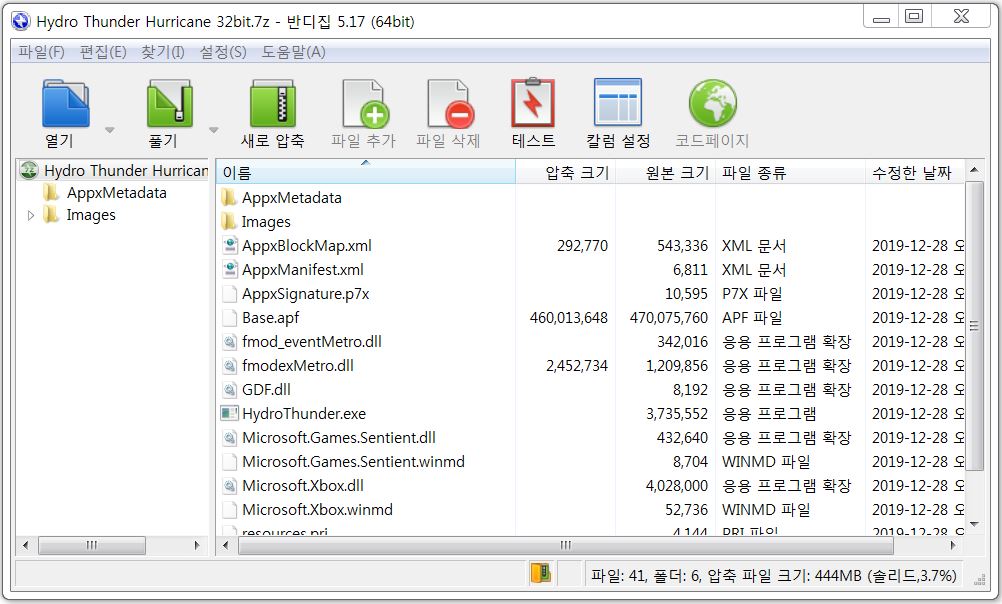Viewport: 1002px width, 604px height.
Task: Select the Microsoft.Xbox.winmd file icon
Action: pyautogui.click(x=229, y=509)
